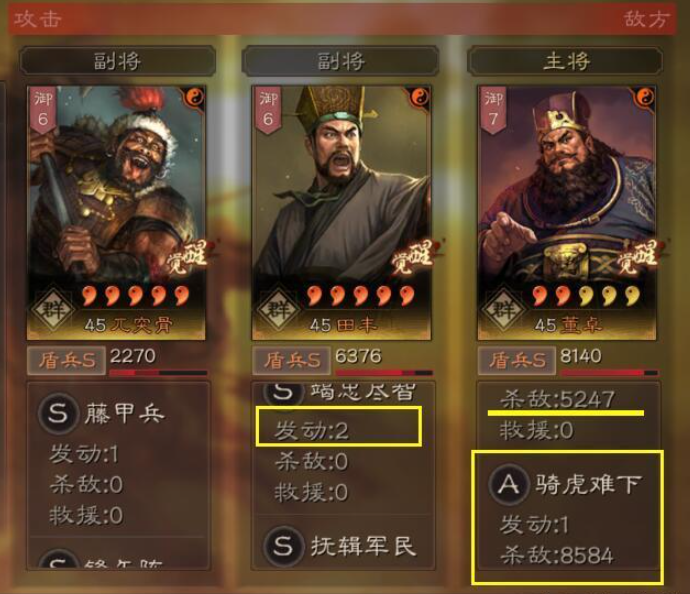Click the 盾兵S troop label under 兀突骨
This screenshot has width=690, height=594.
pyautogui.click(x=66, y=361)
